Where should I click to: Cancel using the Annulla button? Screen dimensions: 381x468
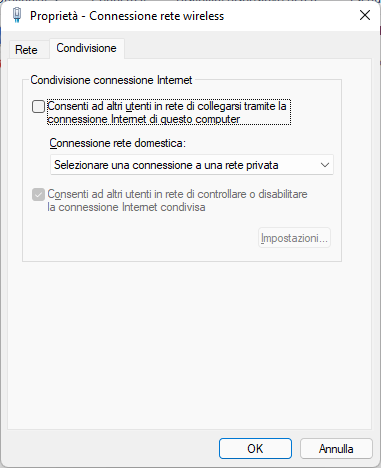coord(336,449)
